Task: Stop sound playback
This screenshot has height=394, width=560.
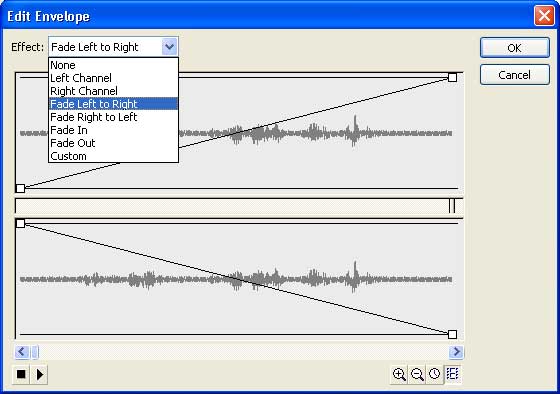Action: tap(21, 374)
